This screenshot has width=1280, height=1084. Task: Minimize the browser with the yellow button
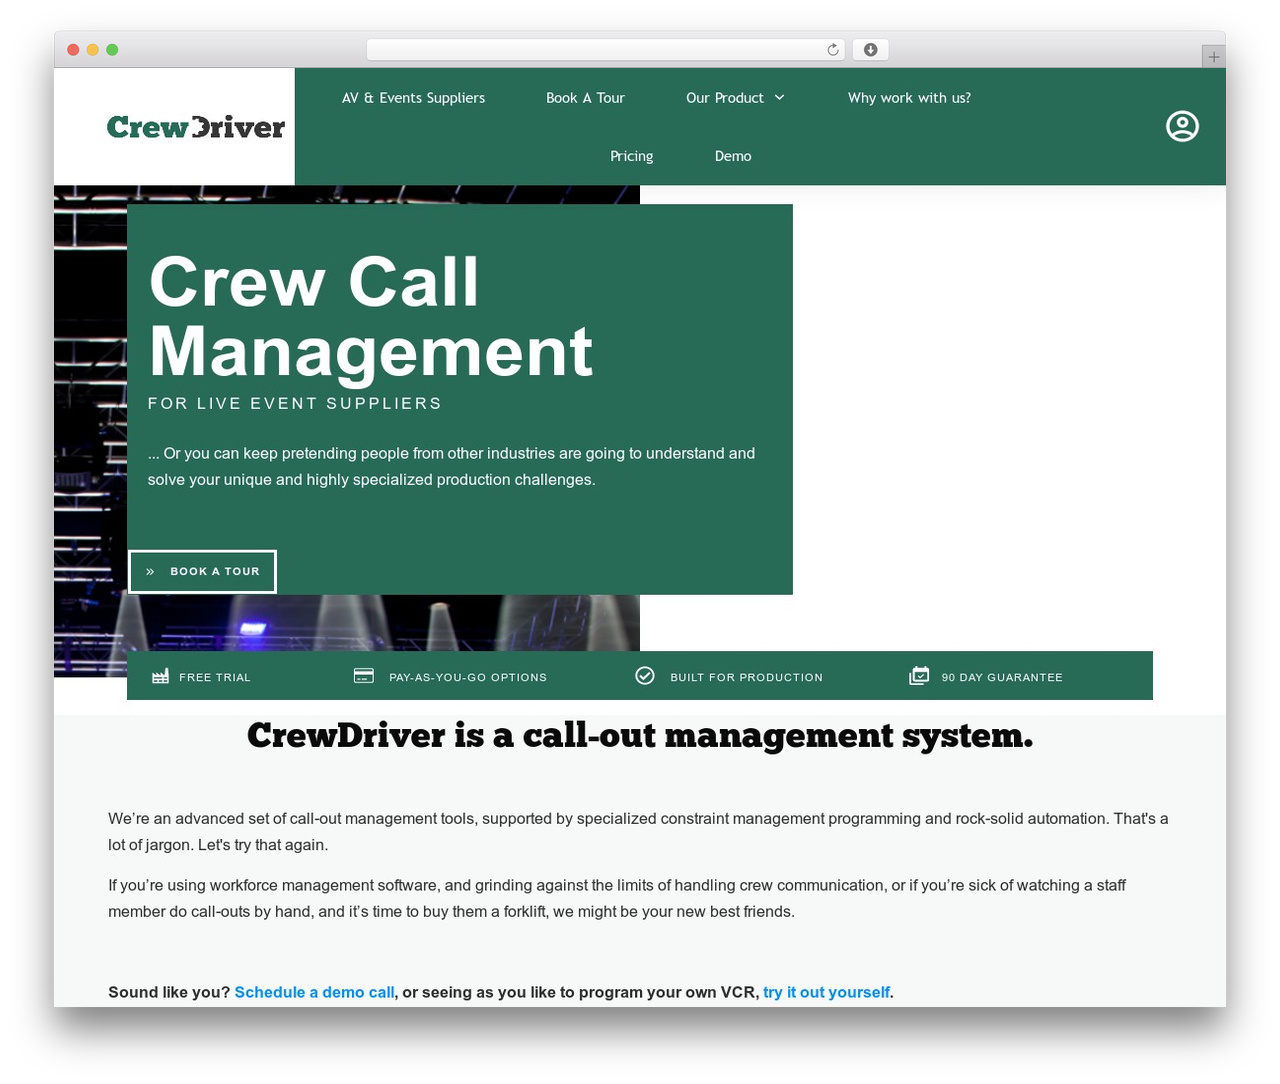93,50
